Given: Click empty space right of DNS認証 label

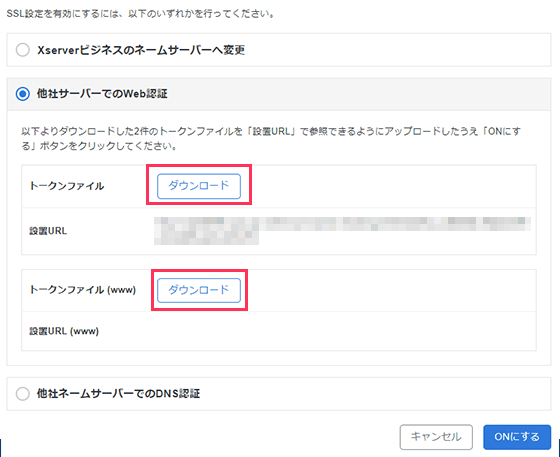Looking at the screenshot, I should click(375, 394).
